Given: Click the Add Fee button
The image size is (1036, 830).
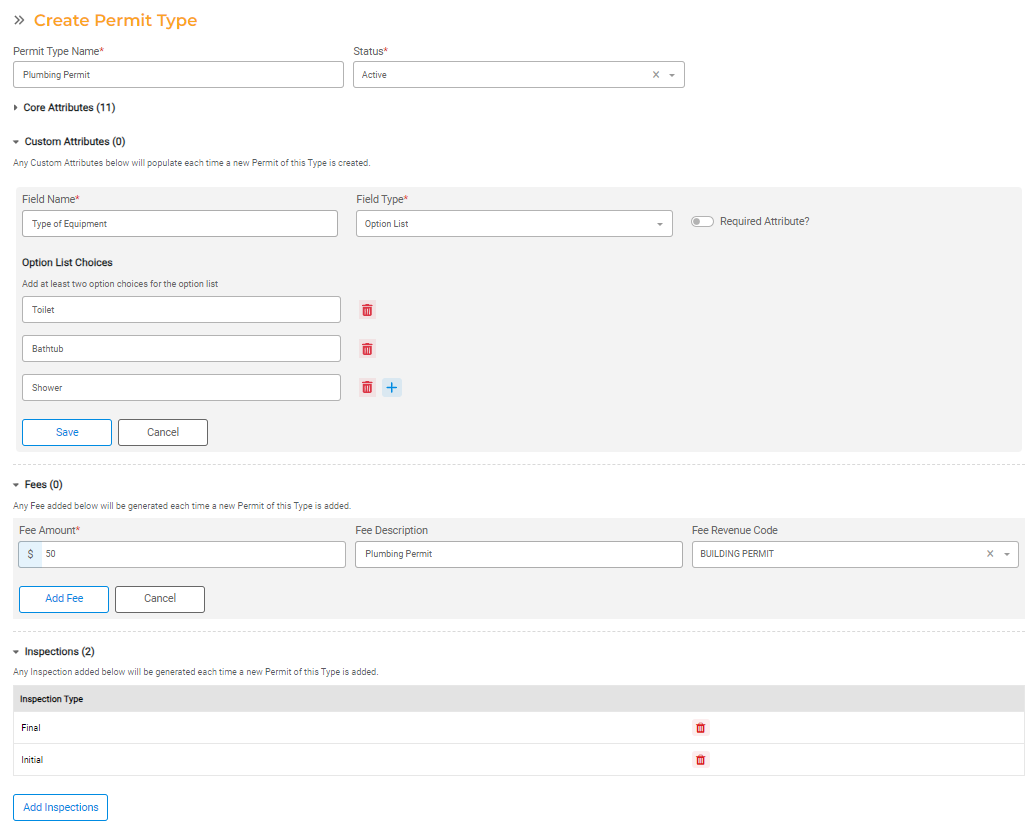Looking at the screenshot, I should point(64,599).
